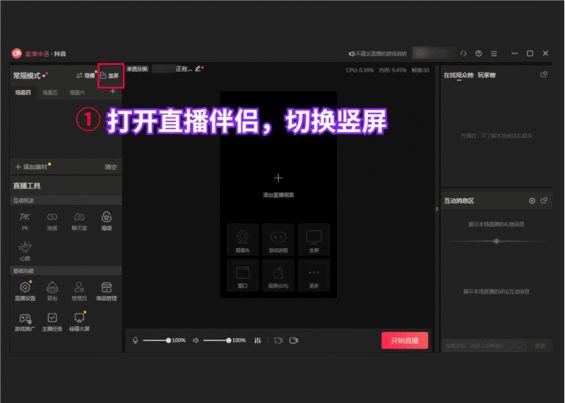Add a fullscreen monitor capture source
The image size is (565, 403).
(x=314, y=240)
